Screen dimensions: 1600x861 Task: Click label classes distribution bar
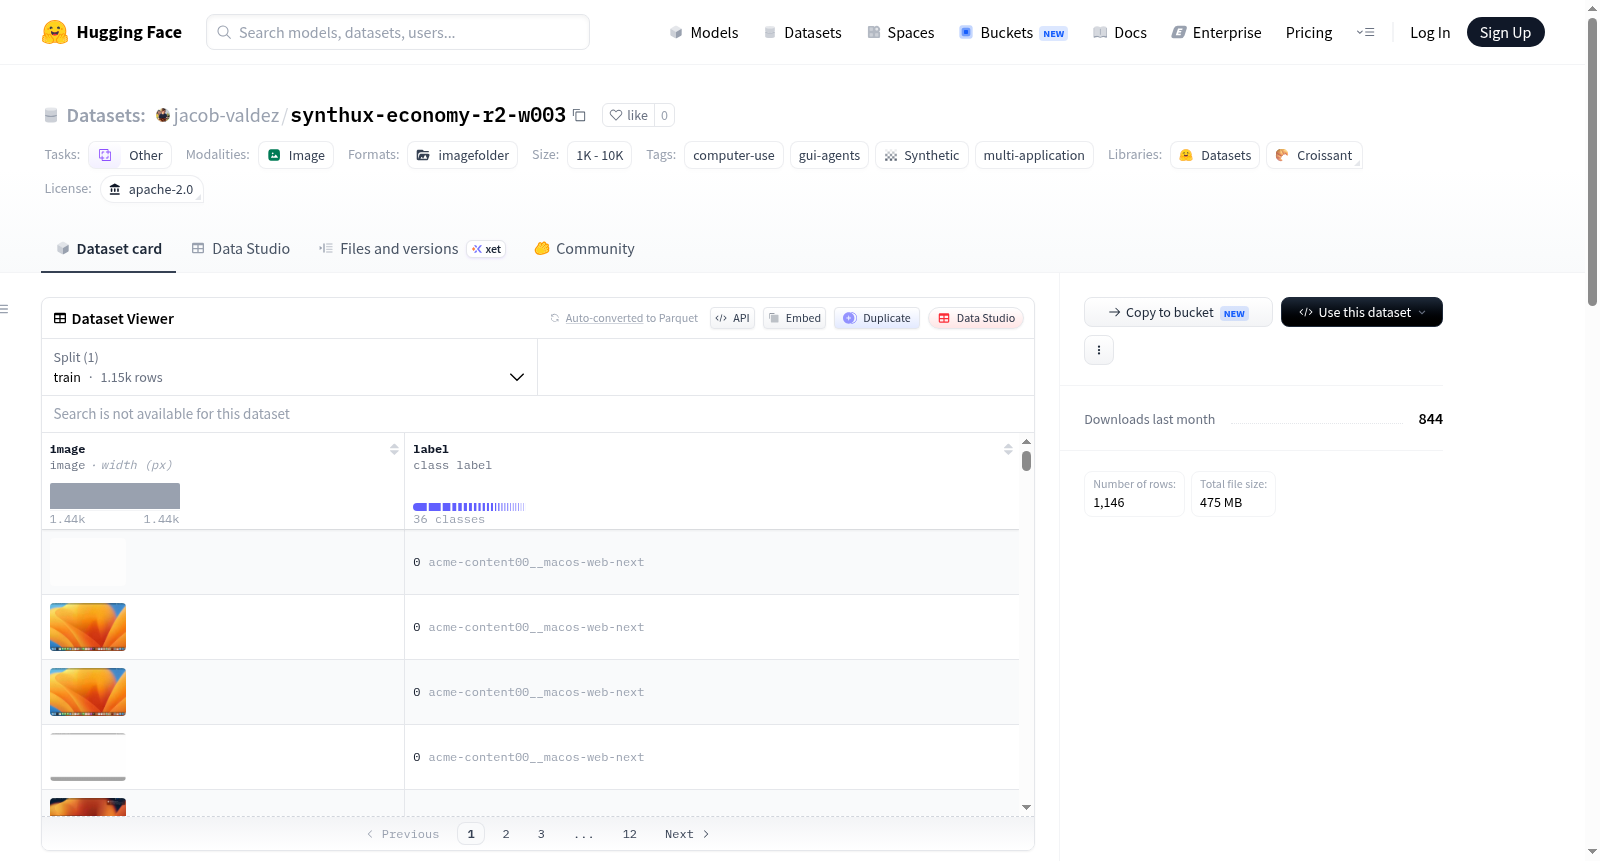469,507
